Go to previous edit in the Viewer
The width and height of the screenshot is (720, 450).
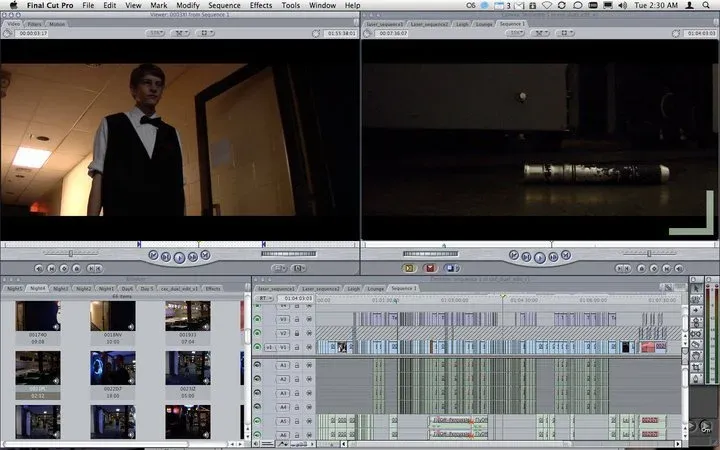coord(153,255)
